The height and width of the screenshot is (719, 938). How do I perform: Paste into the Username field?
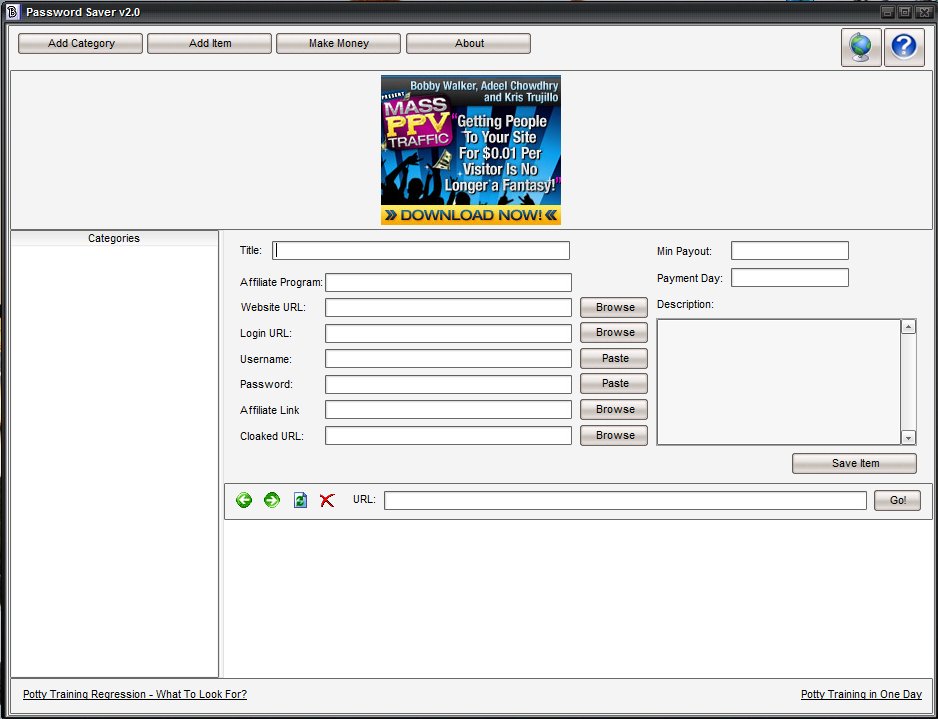[614, 358]
